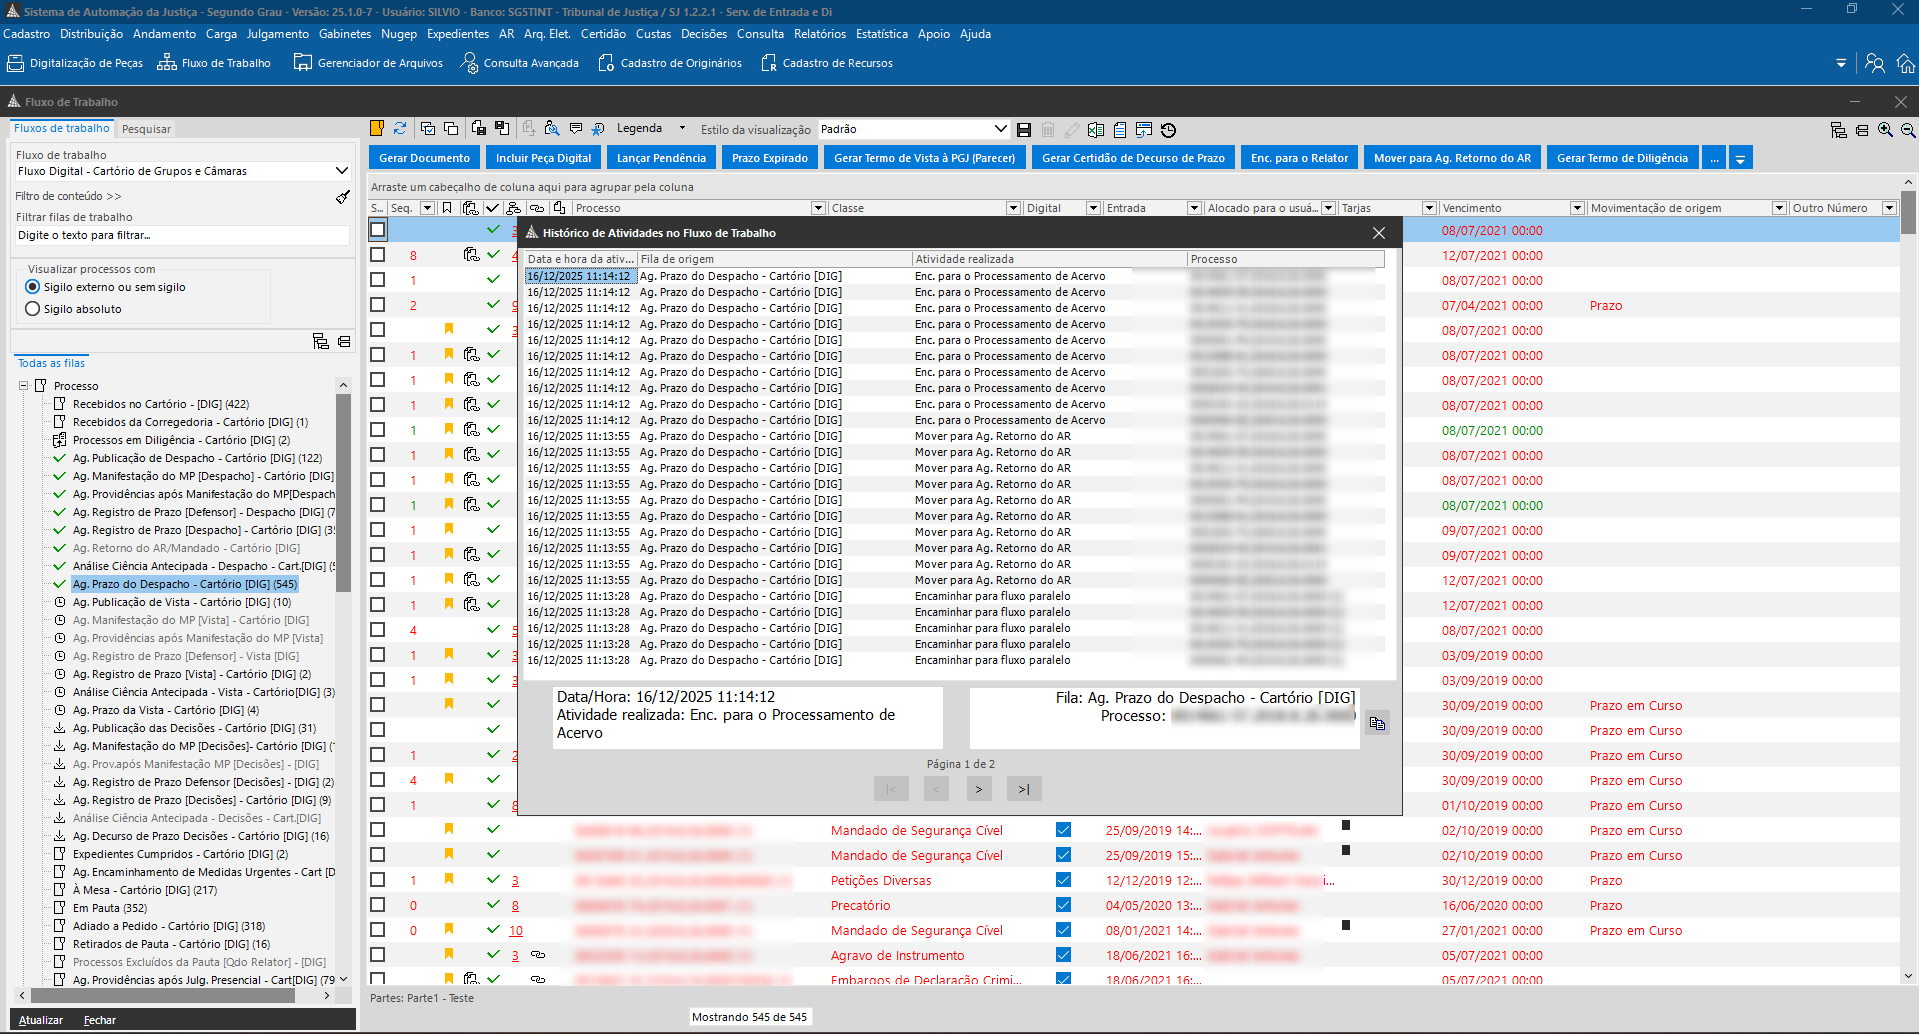This screenshot has height=1034, width=1919.
Task: Export the grid using the Excel icon
Action: pos(1096,130)
